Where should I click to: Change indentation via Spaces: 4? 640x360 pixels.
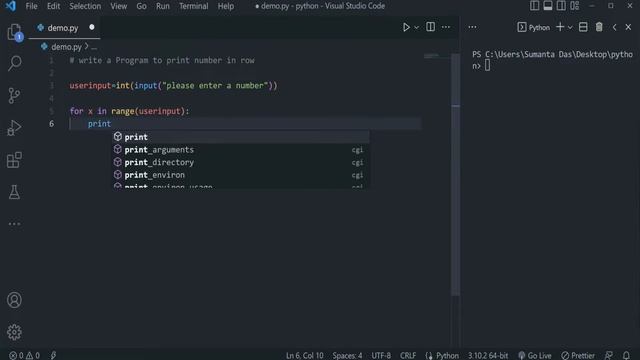pos(347,356)
